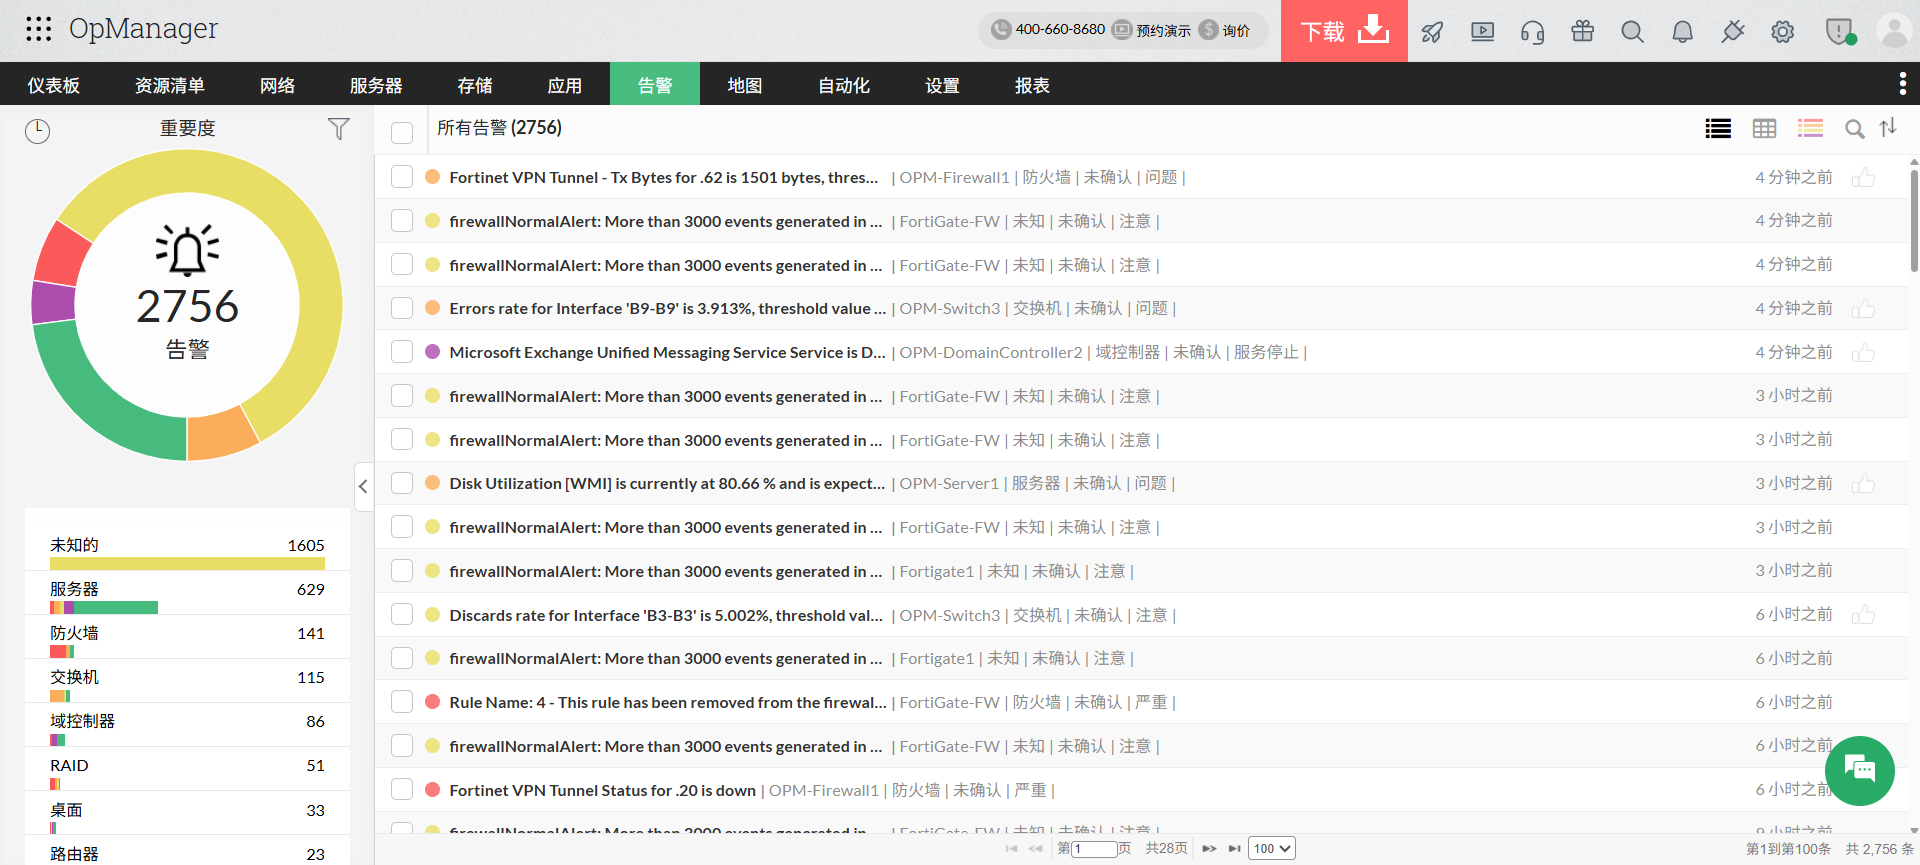
Task: Click the 未知的 yellow category bar
Action: coord(187,564)
